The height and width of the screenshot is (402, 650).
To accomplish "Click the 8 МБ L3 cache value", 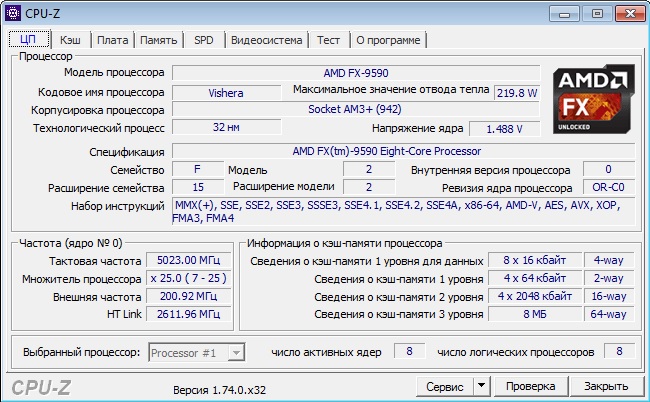I will (535, 314).
